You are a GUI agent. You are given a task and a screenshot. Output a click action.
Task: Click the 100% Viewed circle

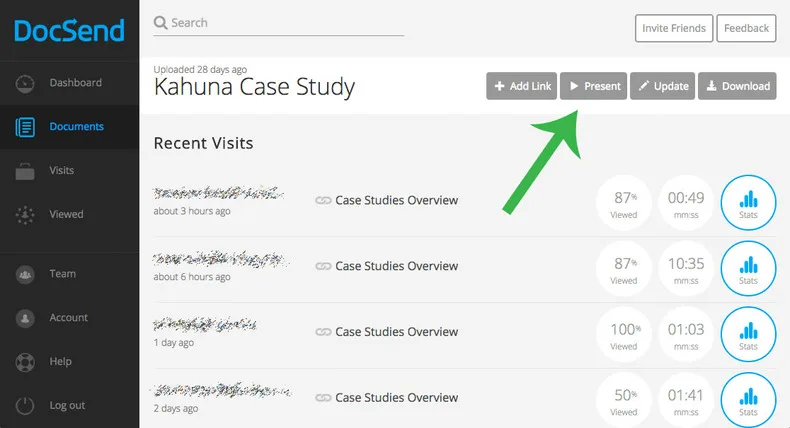click(624, 334)
